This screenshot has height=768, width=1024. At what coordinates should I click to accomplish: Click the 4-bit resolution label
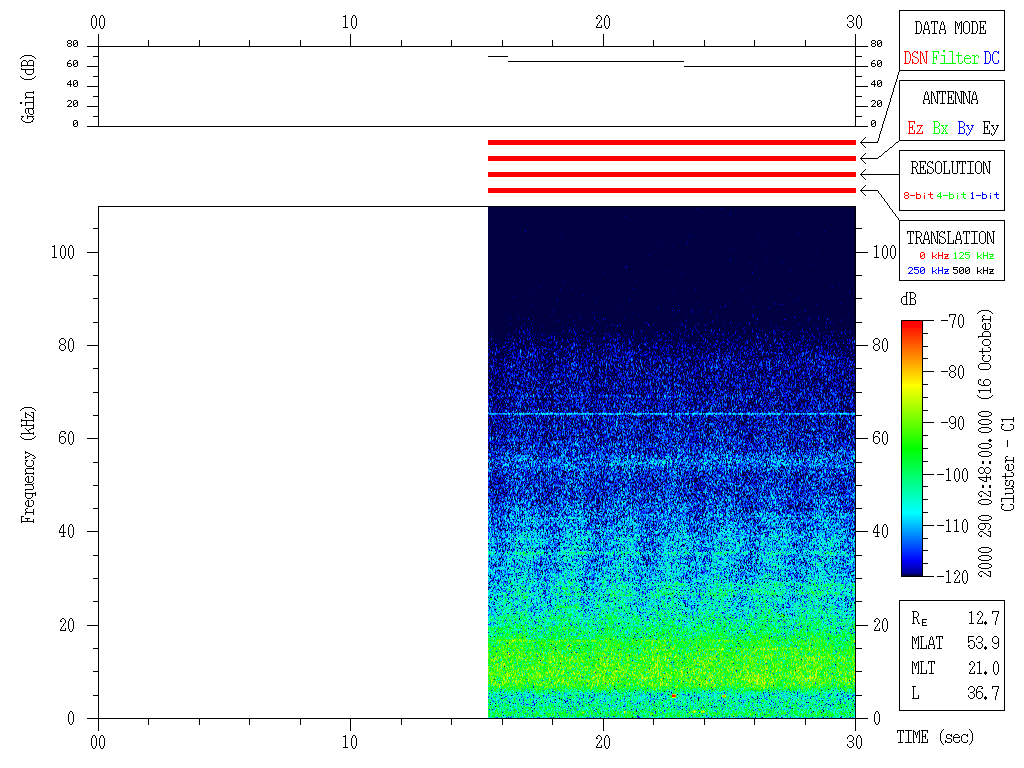952,196
